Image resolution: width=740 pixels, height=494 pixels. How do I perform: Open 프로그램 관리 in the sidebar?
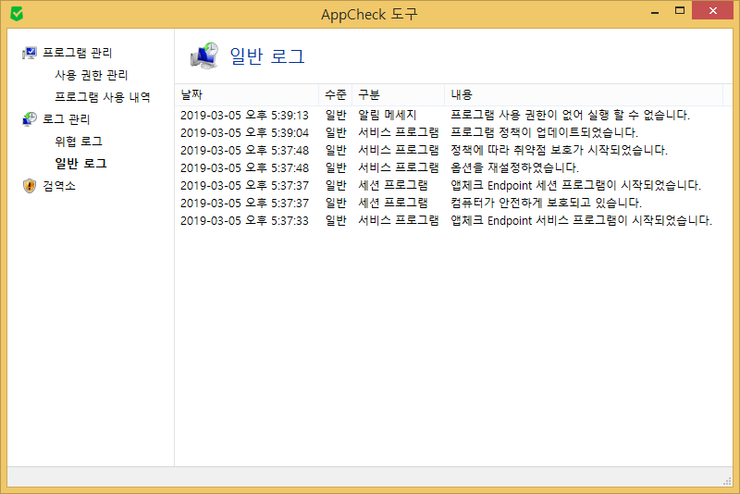[x=77, y=53]
